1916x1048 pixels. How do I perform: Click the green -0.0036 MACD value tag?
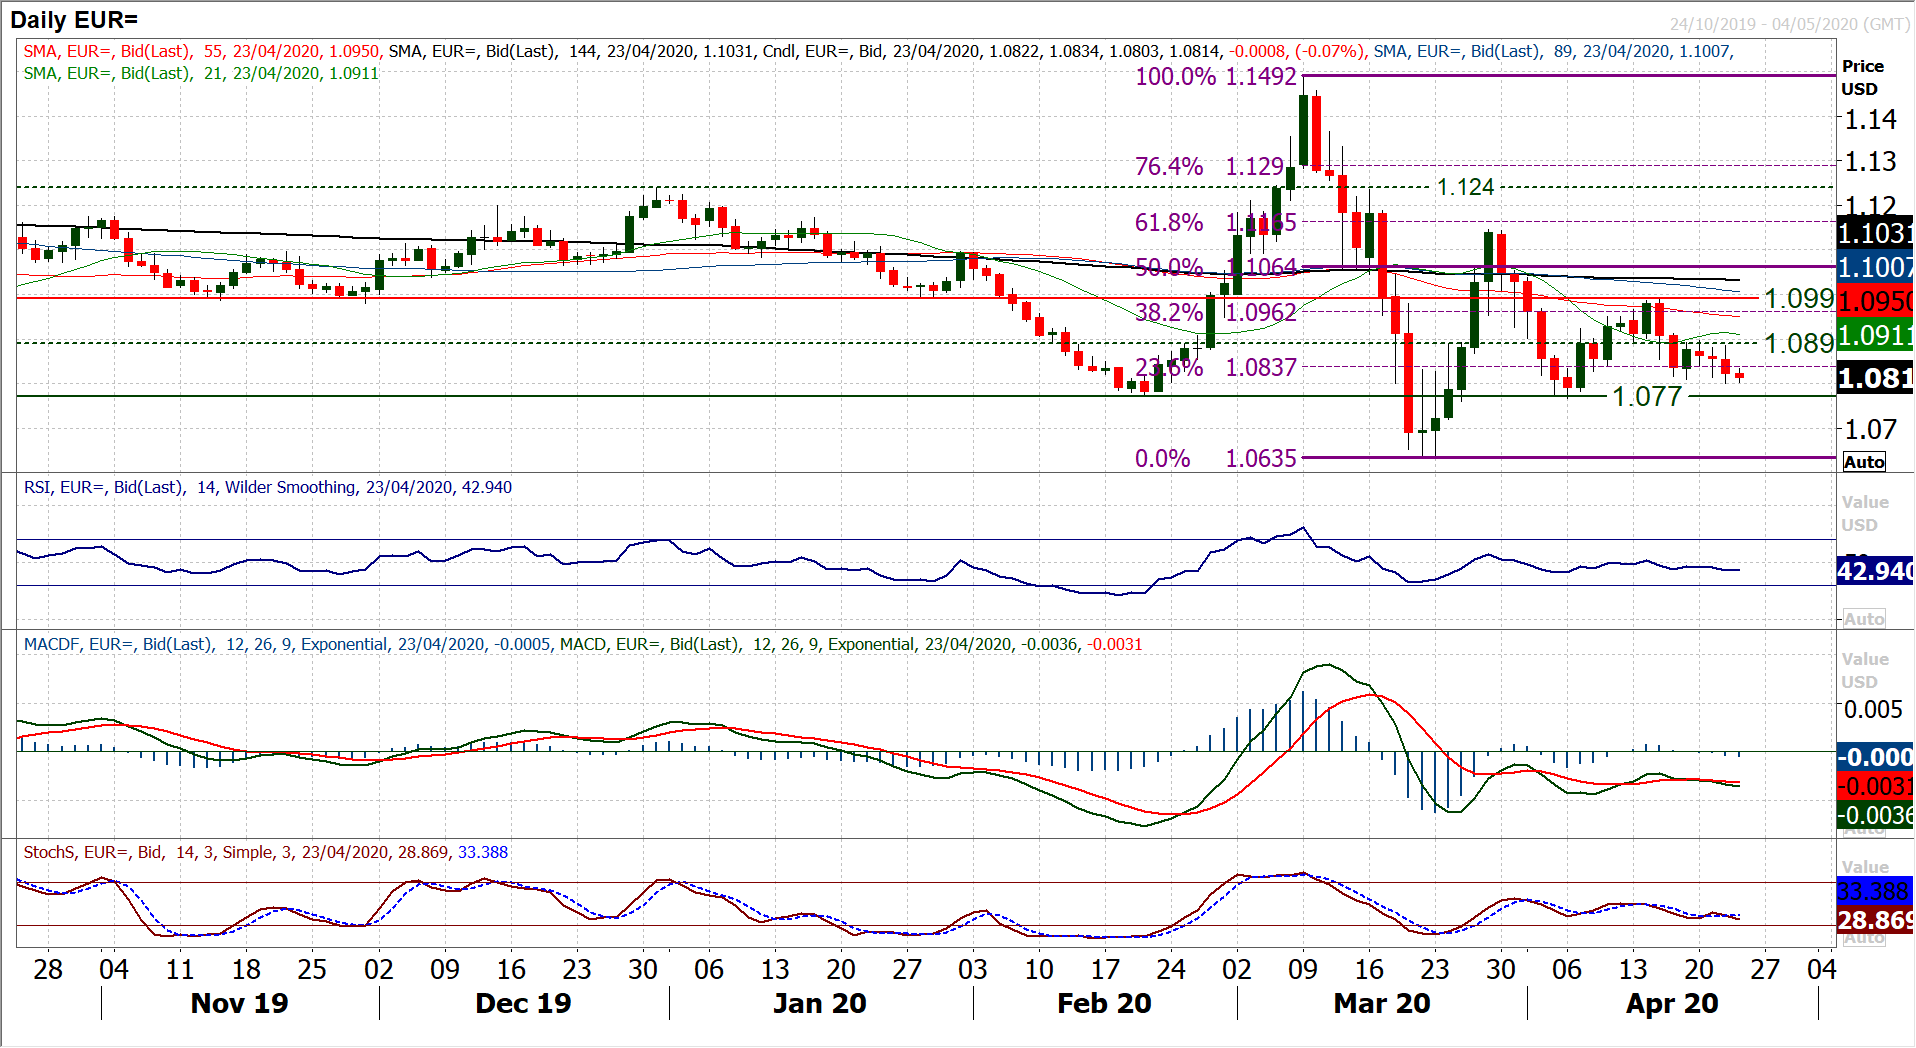[x=1875, y=815]
